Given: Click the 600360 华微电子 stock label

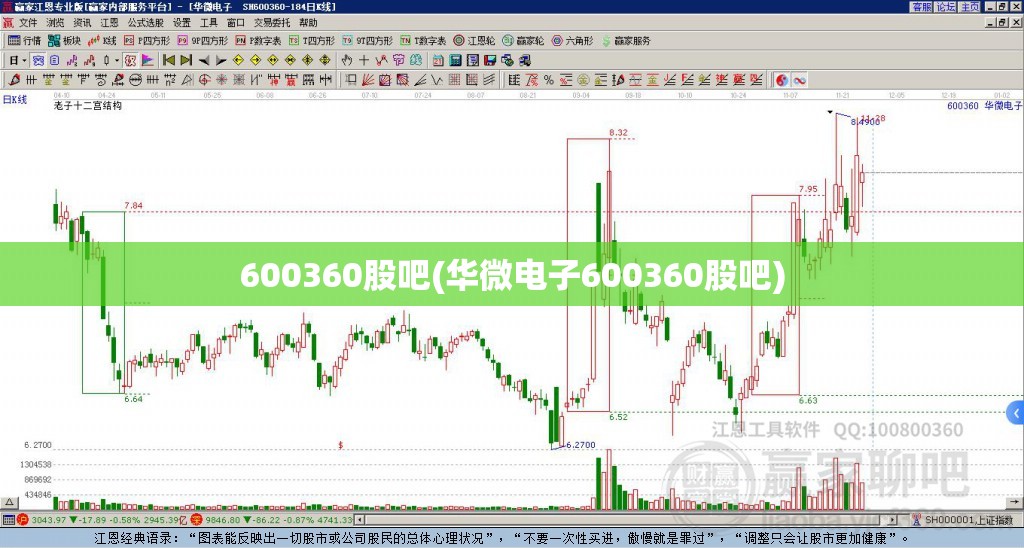Looking at the screenshot, I should click(984, 105).
